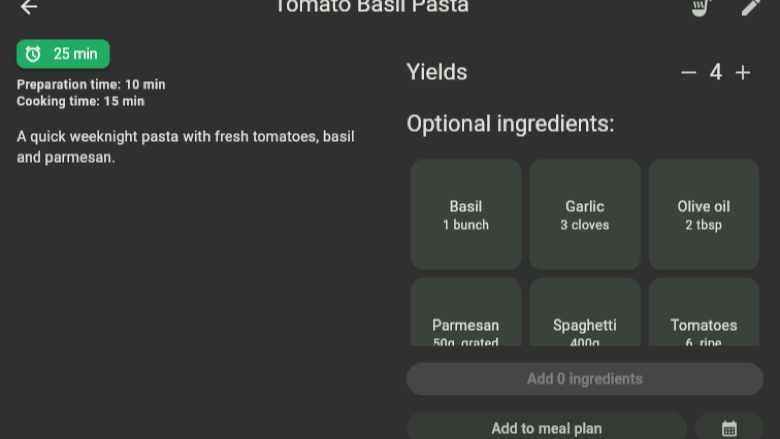The height and width of the screenshot is (439, 780).
Task: Click the recipe description text
Action: point(186,147)
